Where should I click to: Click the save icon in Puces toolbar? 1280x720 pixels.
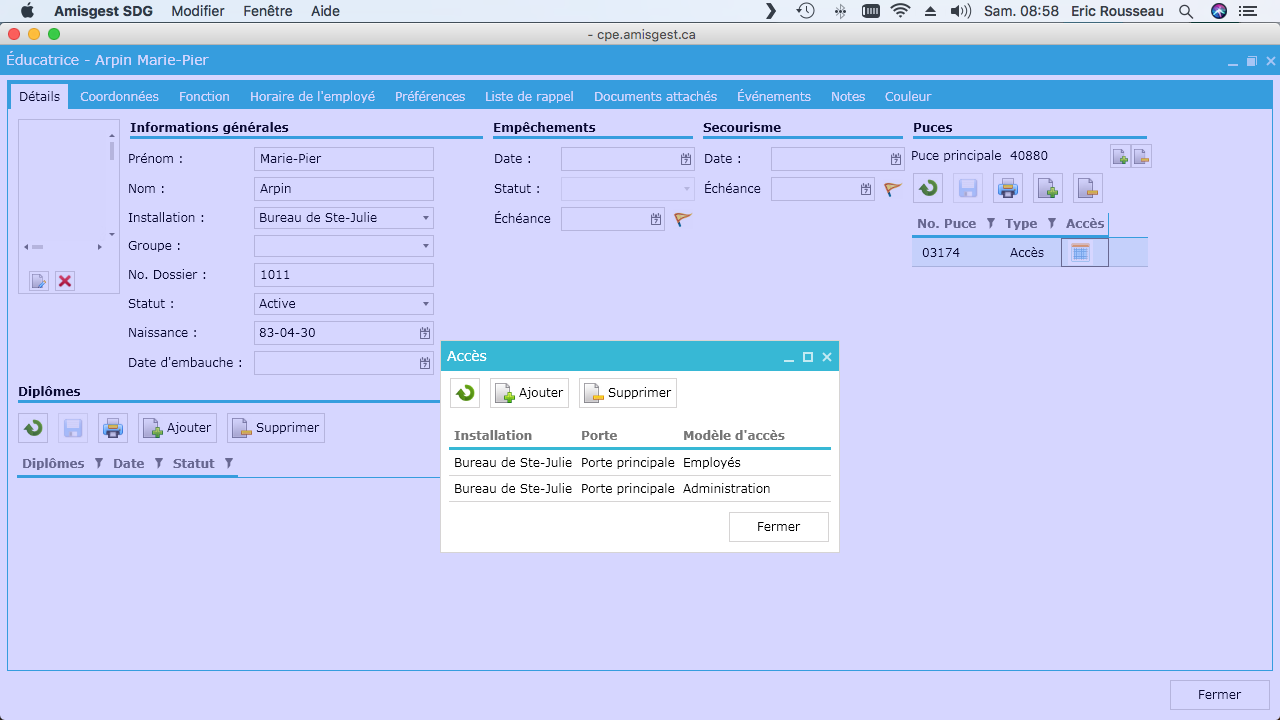click(x=968, y=188)
